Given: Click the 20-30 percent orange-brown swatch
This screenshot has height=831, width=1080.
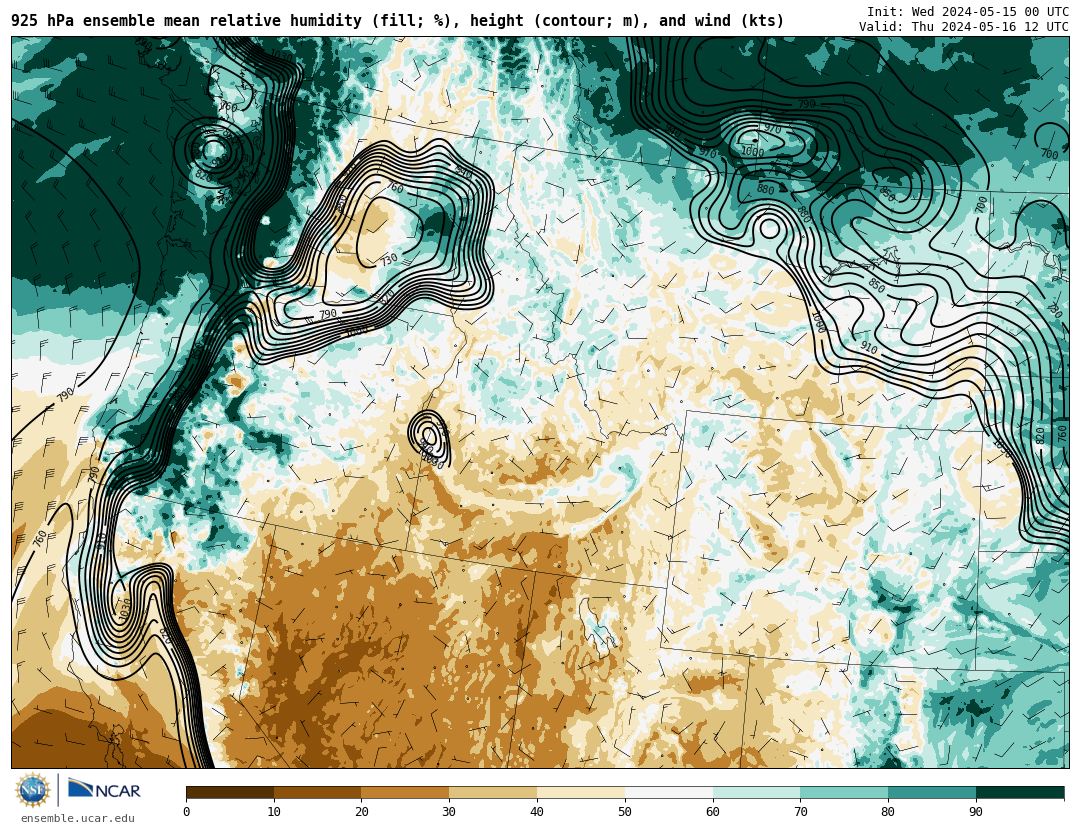Looking at the screenshot, I should click(405, 792).
